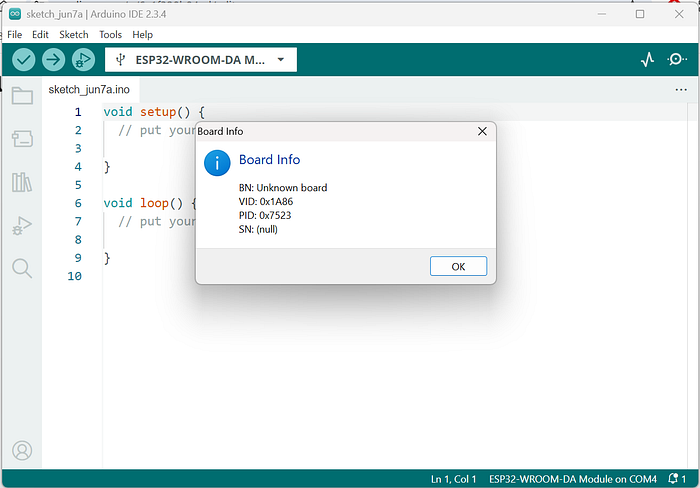The width and height of the screenshot is (700, 488).
Task: Click ESP32-WROOM-DA Module on COM4 status
Action: (573, 479)
